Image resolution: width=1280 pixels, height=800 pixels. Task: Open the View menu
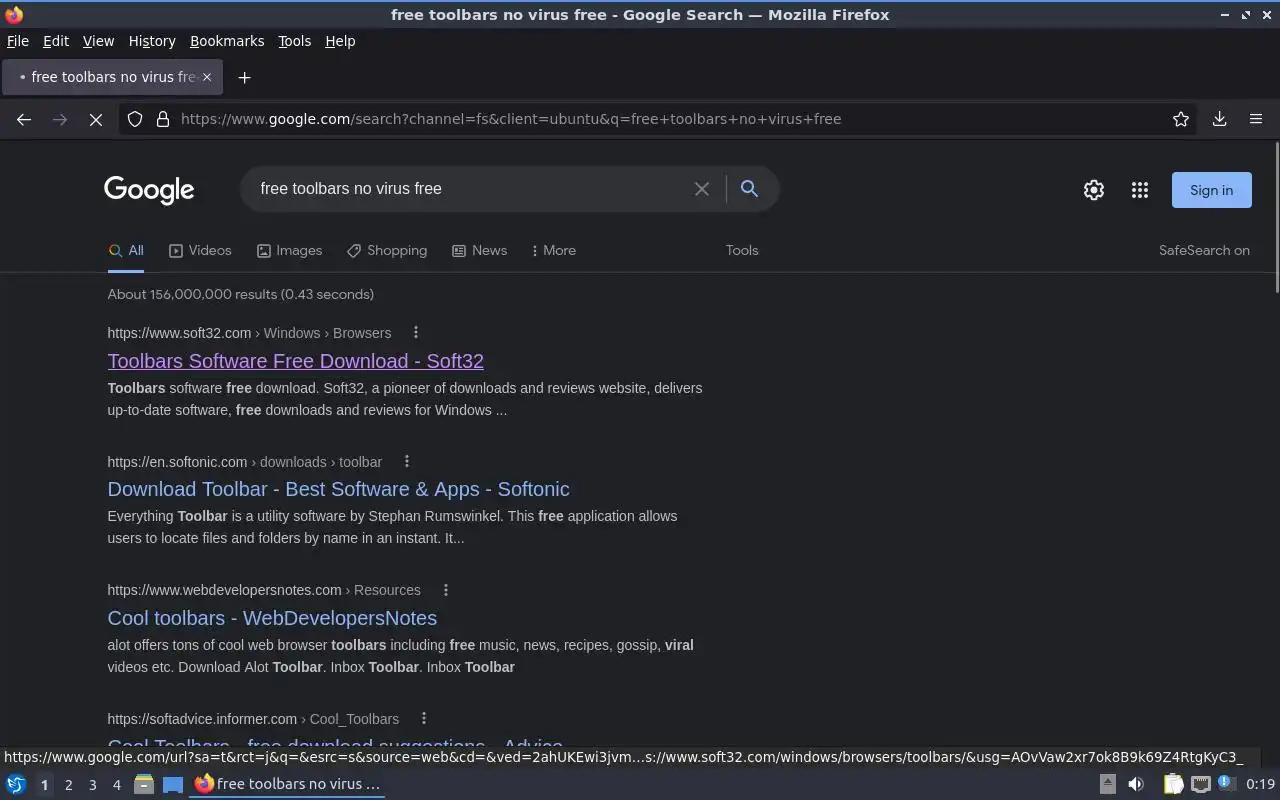(98, 41)
